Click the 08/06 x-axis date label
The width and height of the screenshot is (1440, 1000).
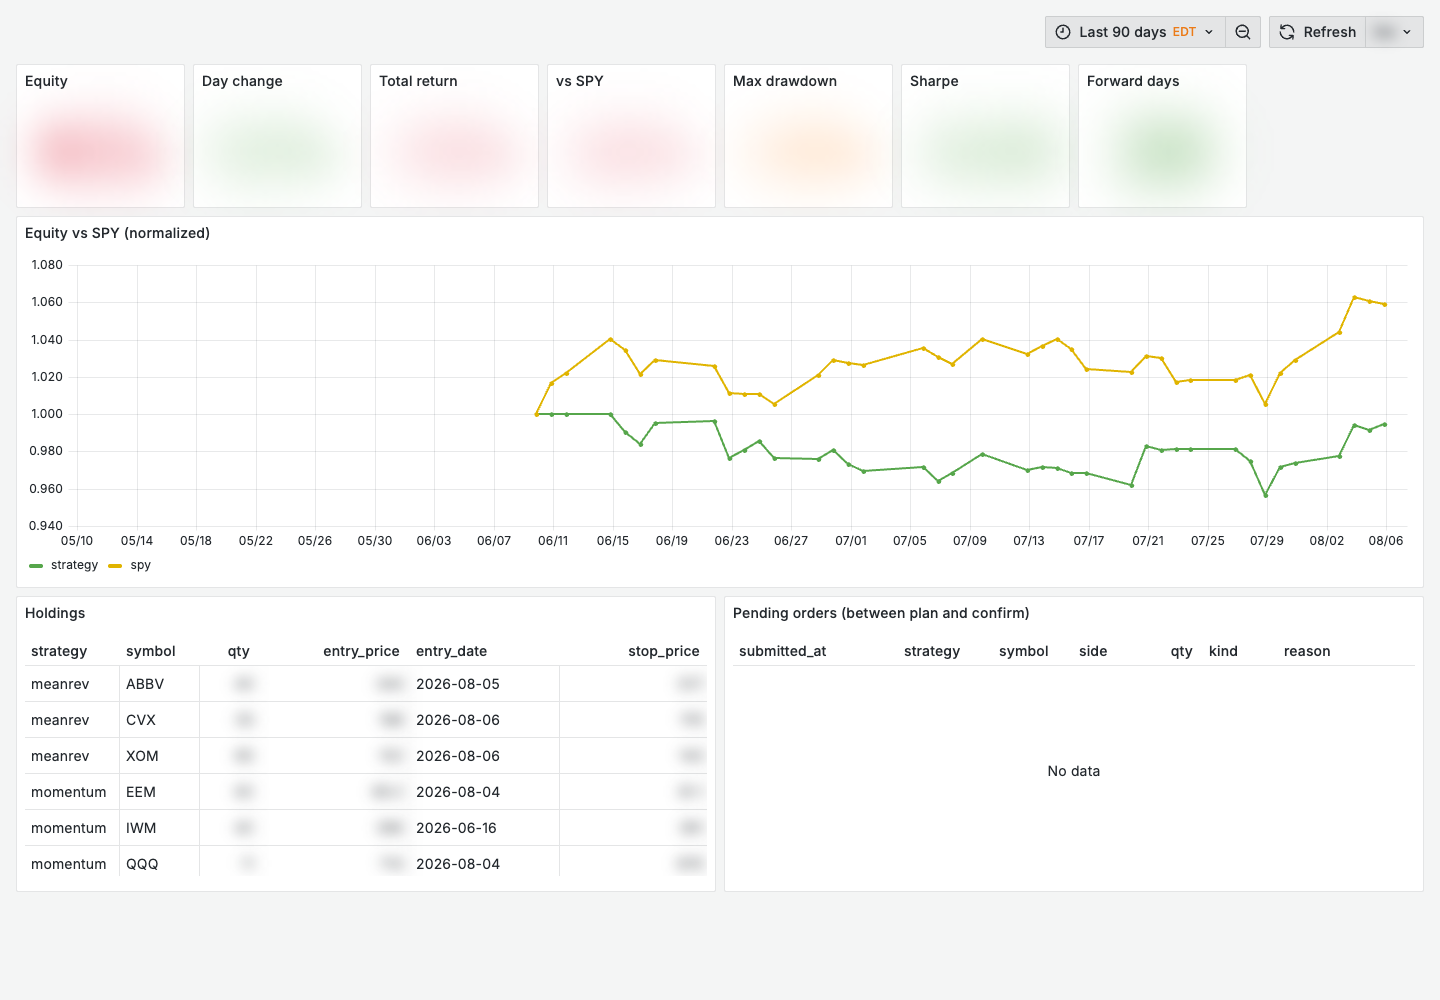pos(1386,541)
